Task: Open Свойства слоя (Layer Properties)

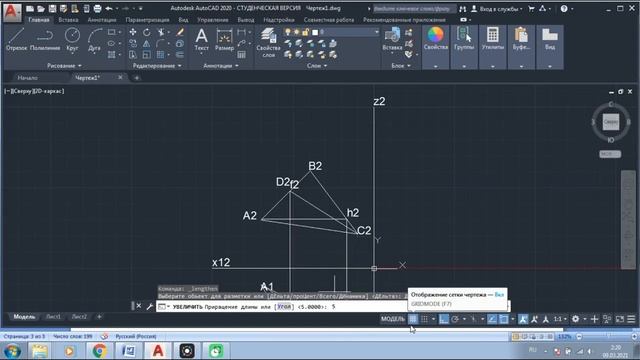Action: pyautogui.click(x=268, y=42)
